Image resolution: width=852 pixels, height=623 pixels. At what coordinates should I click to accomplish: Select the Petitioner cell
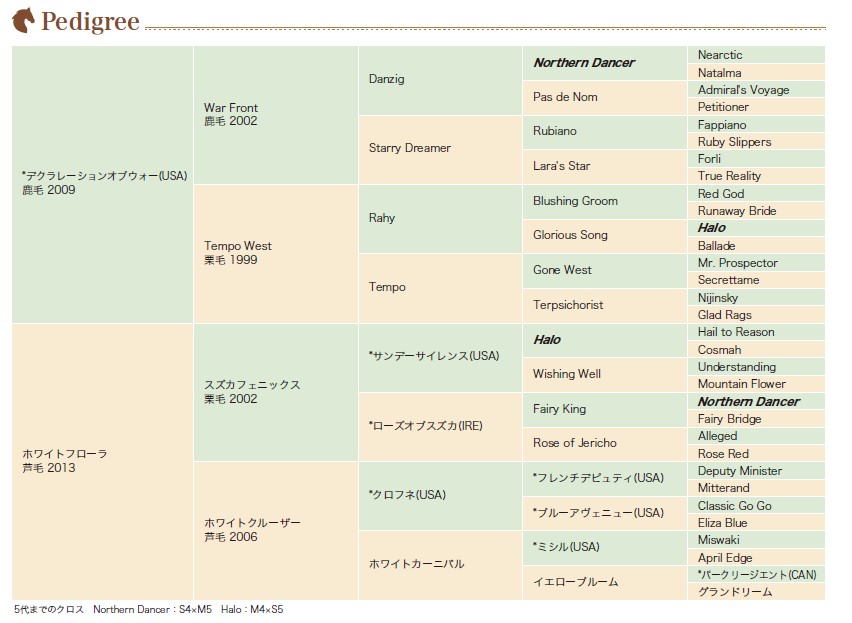[x=756, y=107]
